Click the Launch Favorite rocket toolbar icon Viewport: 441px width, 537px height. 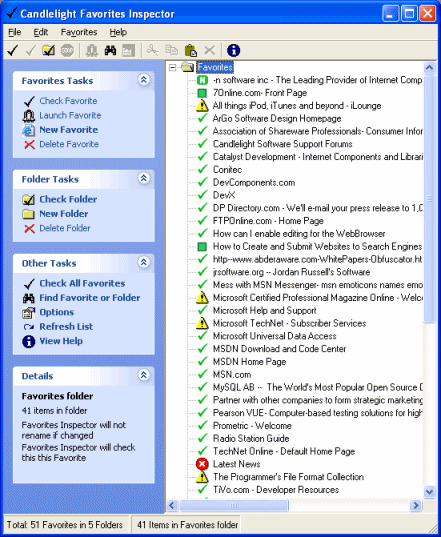coord(92,51)
